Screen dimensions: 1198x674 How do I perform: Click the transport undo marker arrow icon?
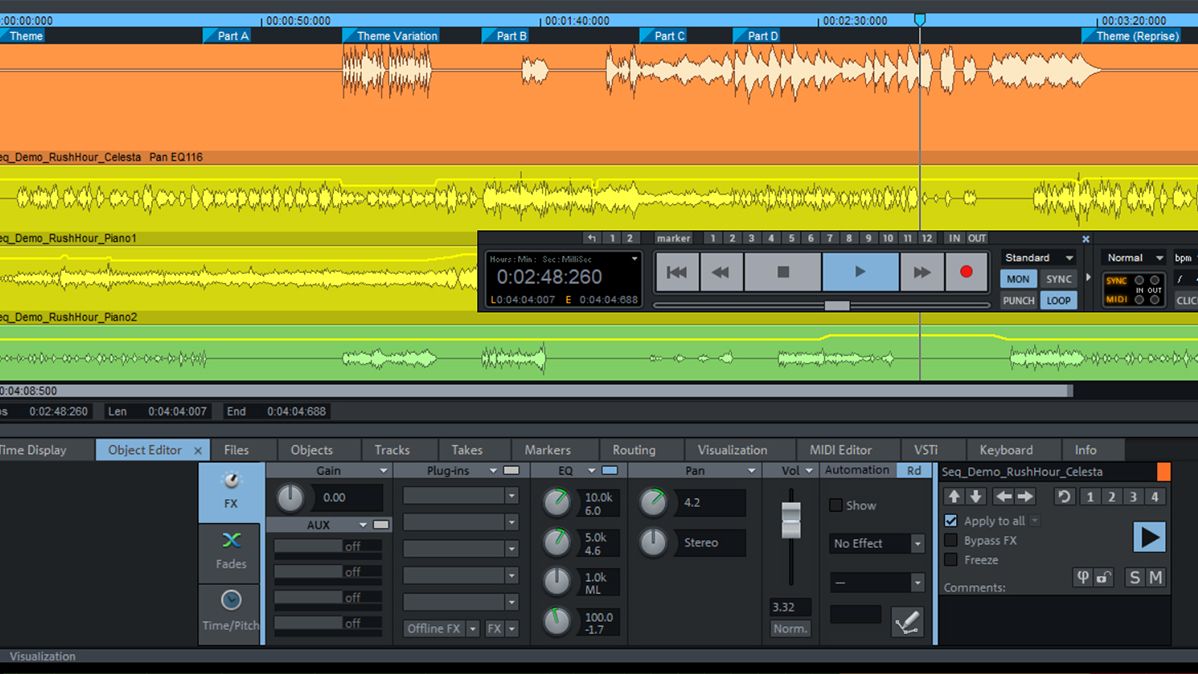[592, 238]
